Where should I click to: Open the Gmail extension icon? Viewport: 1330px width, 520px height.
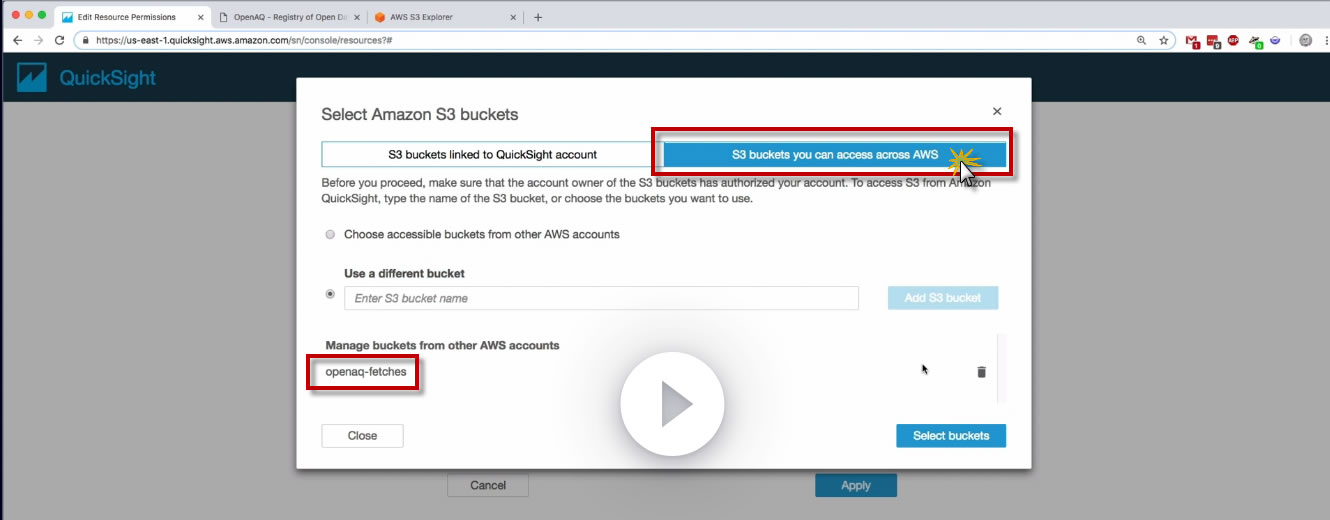click(1192, 41)
